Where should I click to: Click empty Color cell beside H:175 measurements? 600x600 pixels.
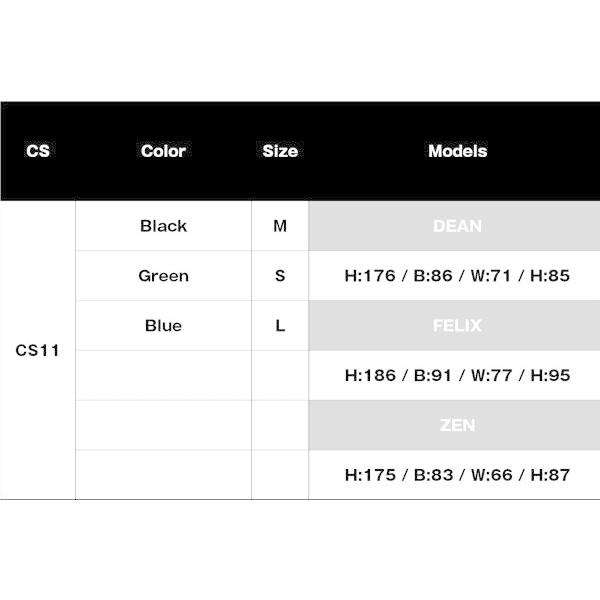click(163, 475)
